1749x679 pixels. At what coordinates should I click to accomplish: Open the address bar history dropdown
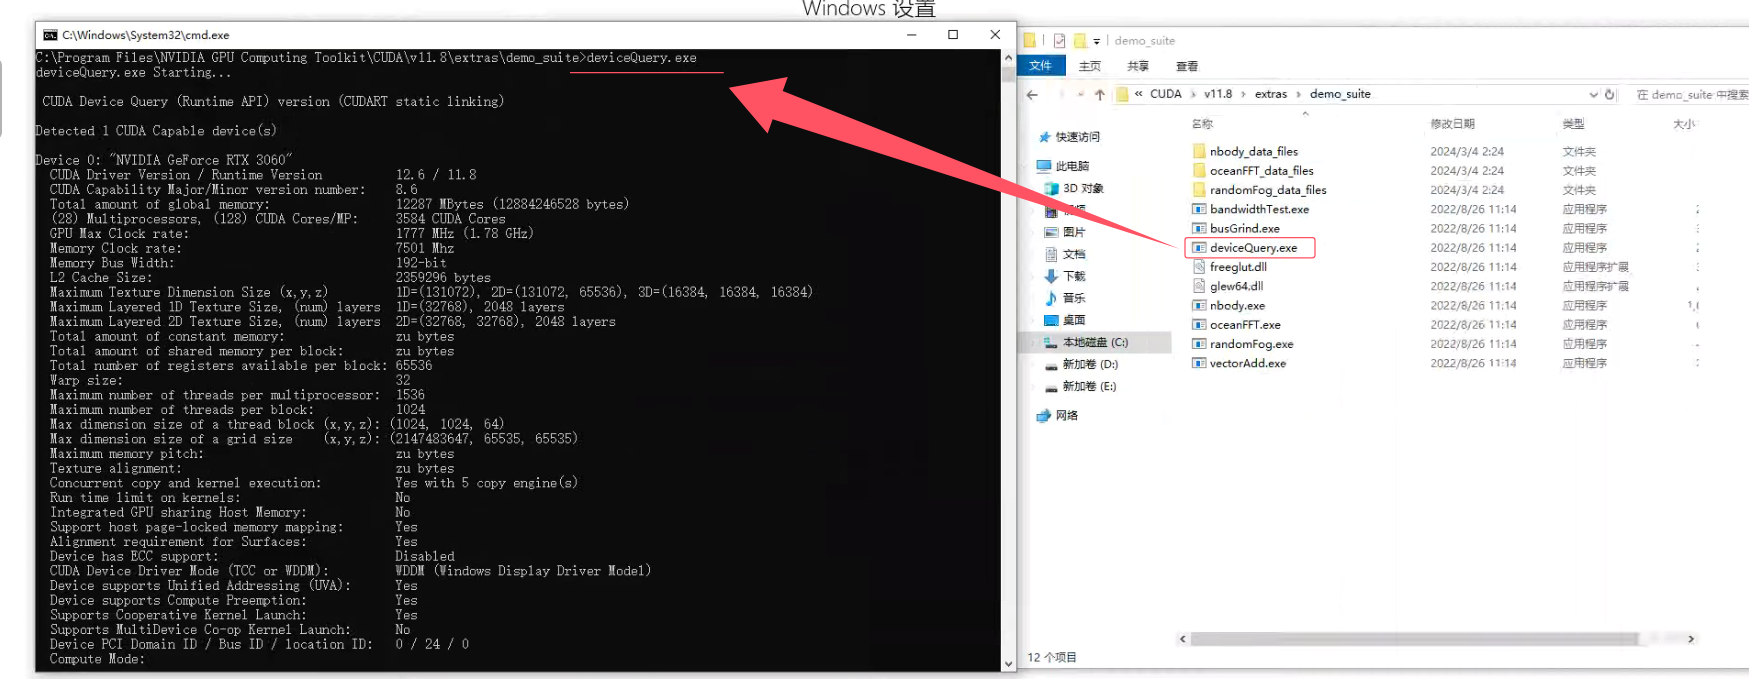(x=1593, y=95)
